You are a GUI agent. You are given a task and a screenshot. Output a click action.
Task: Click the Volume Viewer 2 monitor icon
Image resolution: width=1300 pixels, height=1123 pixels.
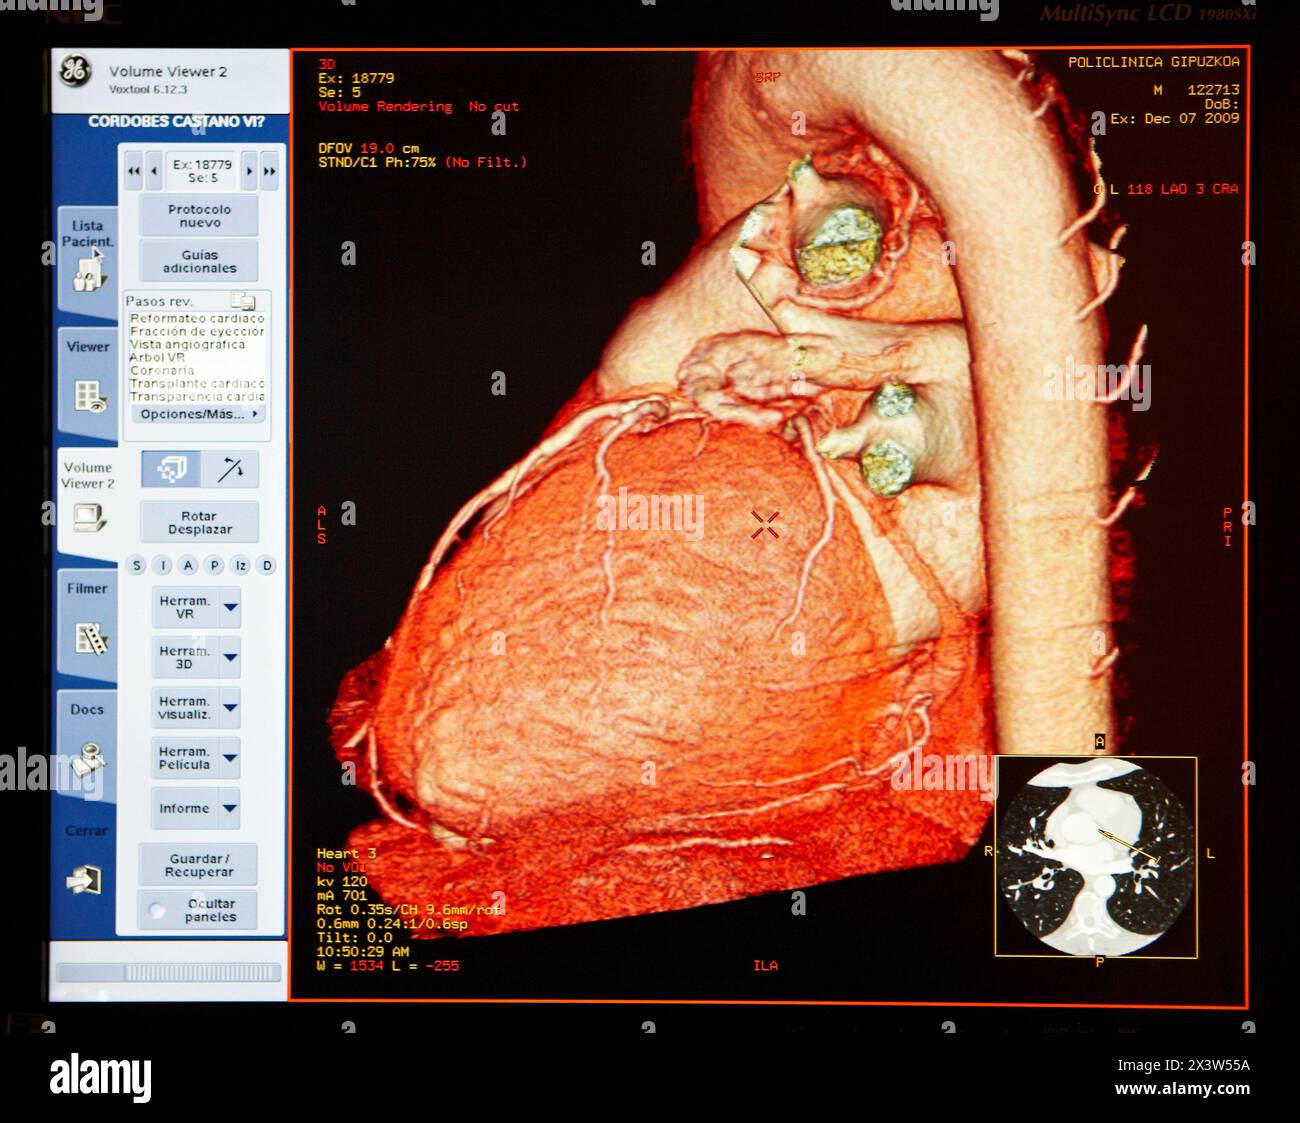click(x=89, y=517)
